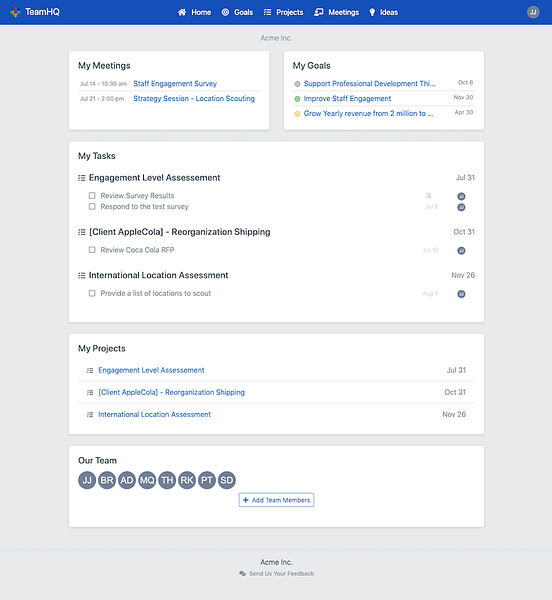The width and height of the screenshot is (552, 600).
Task: Click assignee avatar on Respond to test survey row
Action: click(x=461, y=207)
